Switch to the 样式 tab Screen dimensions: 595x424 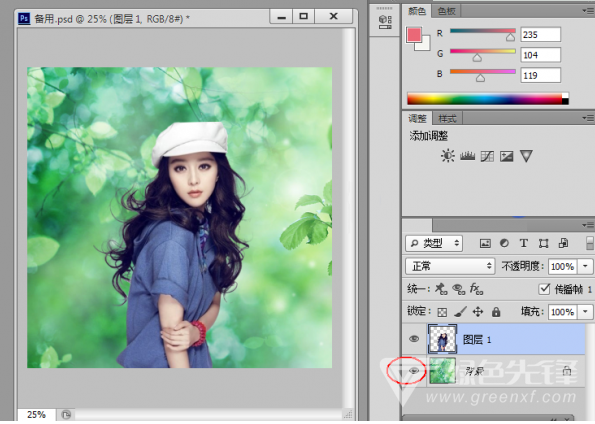point(447,119)
